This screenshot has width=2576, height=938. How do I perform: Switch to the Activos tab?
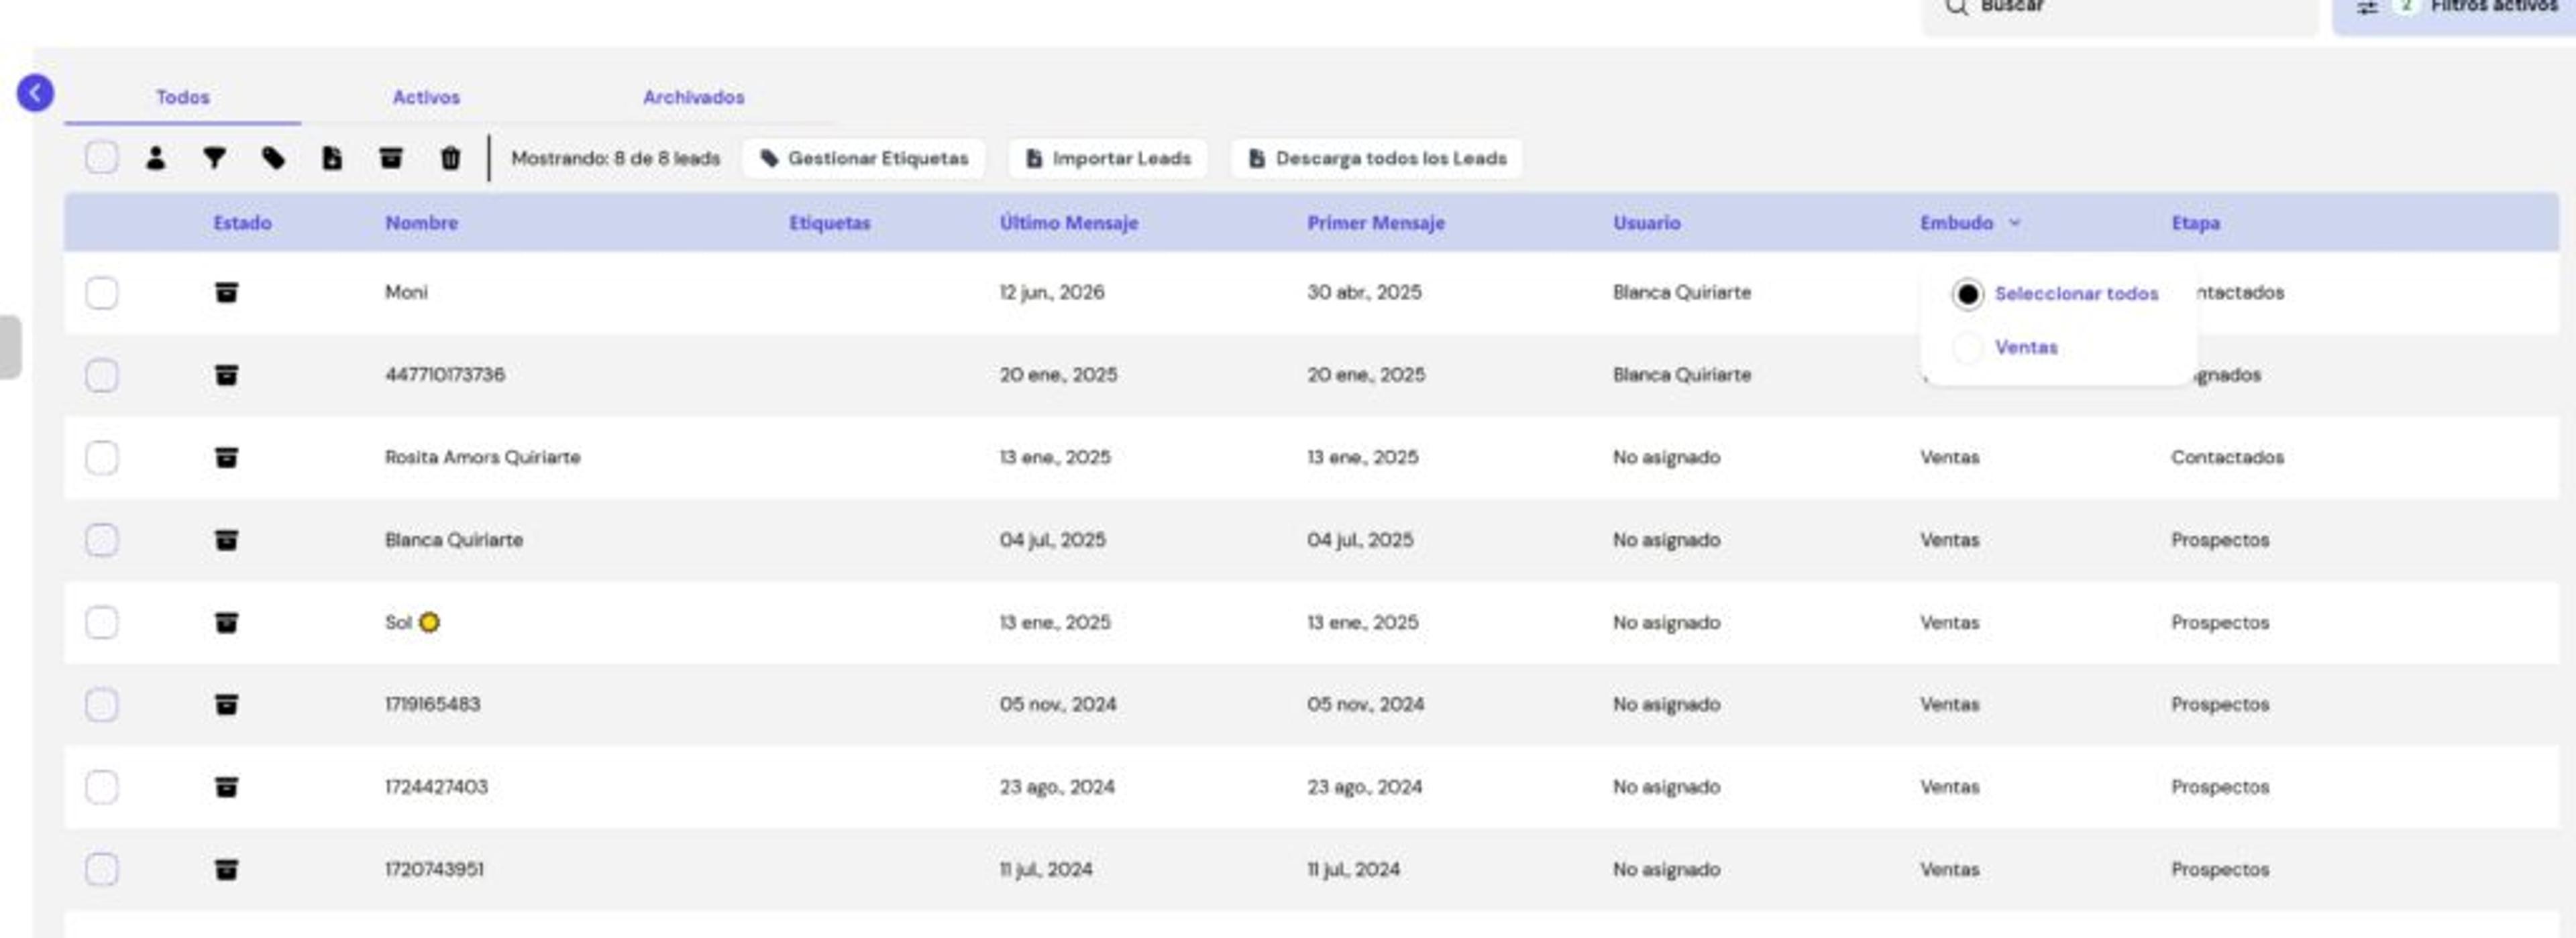(x=426, y=97)
